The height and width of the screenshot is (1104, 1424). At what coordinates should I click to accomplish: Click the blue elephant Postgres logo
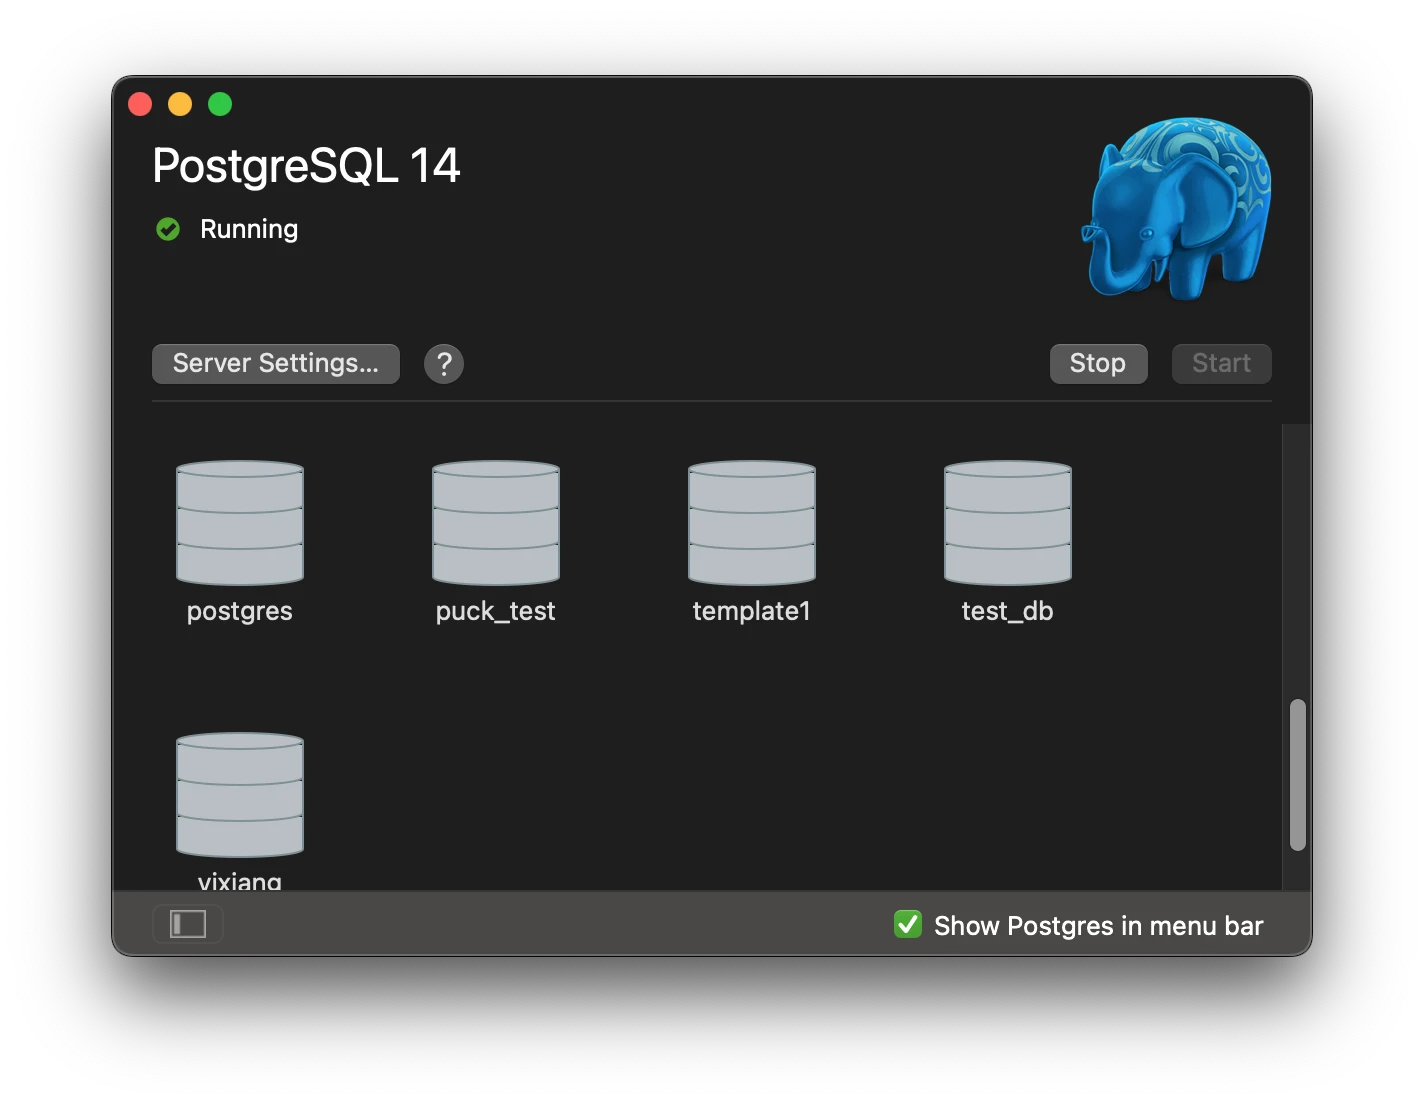click(1177, 209)
